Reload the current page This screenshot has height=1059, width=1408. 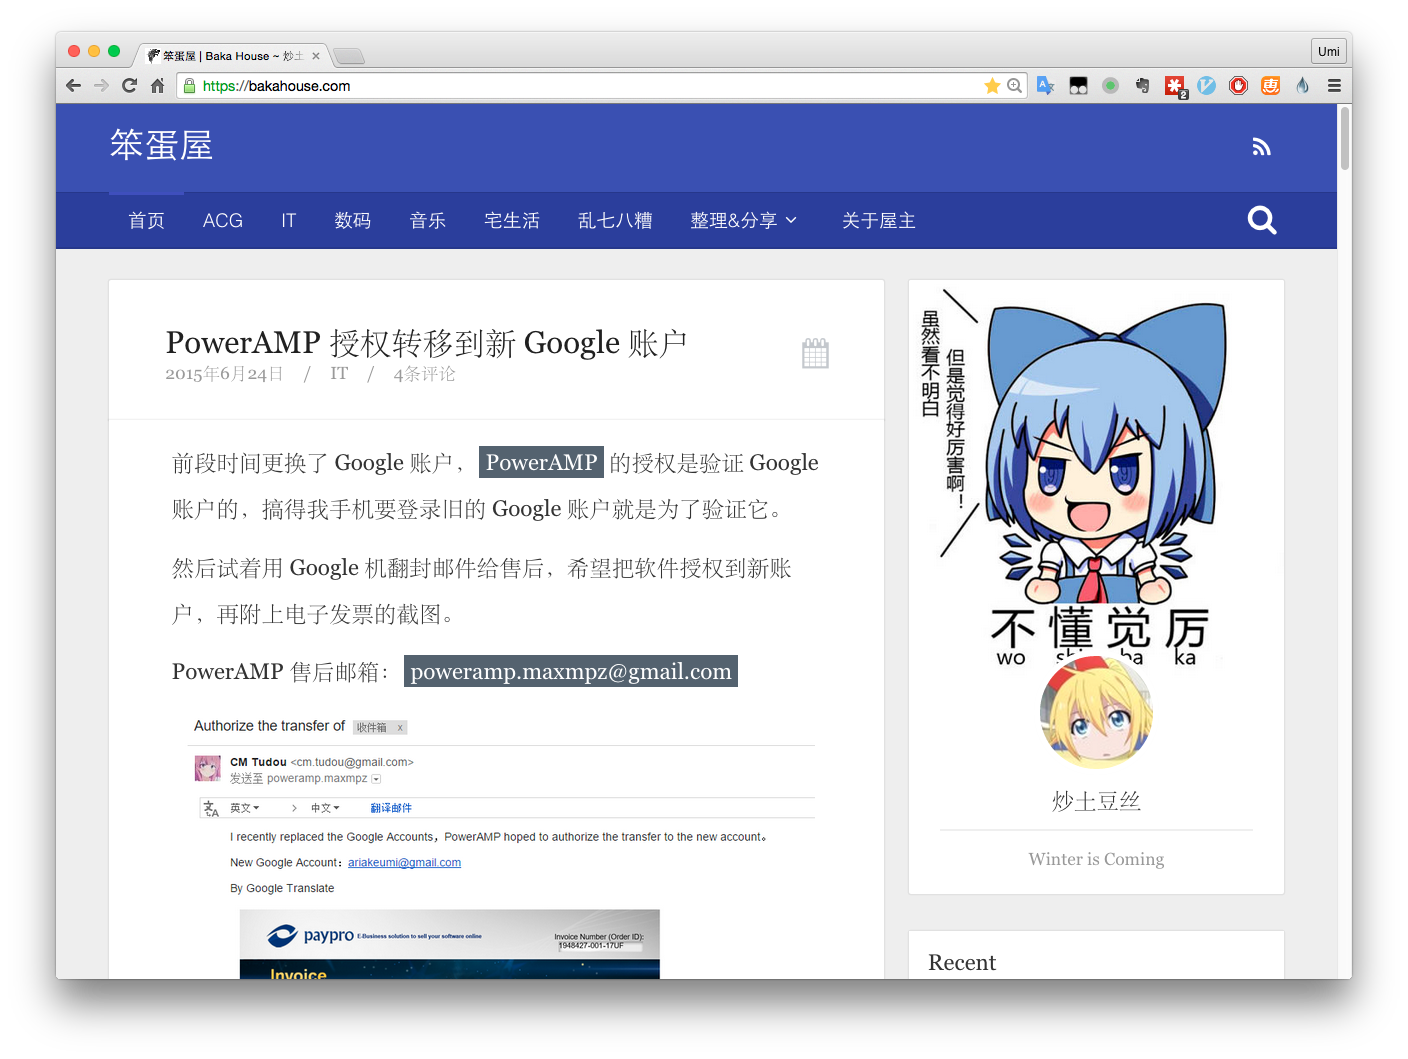[129, 86]
